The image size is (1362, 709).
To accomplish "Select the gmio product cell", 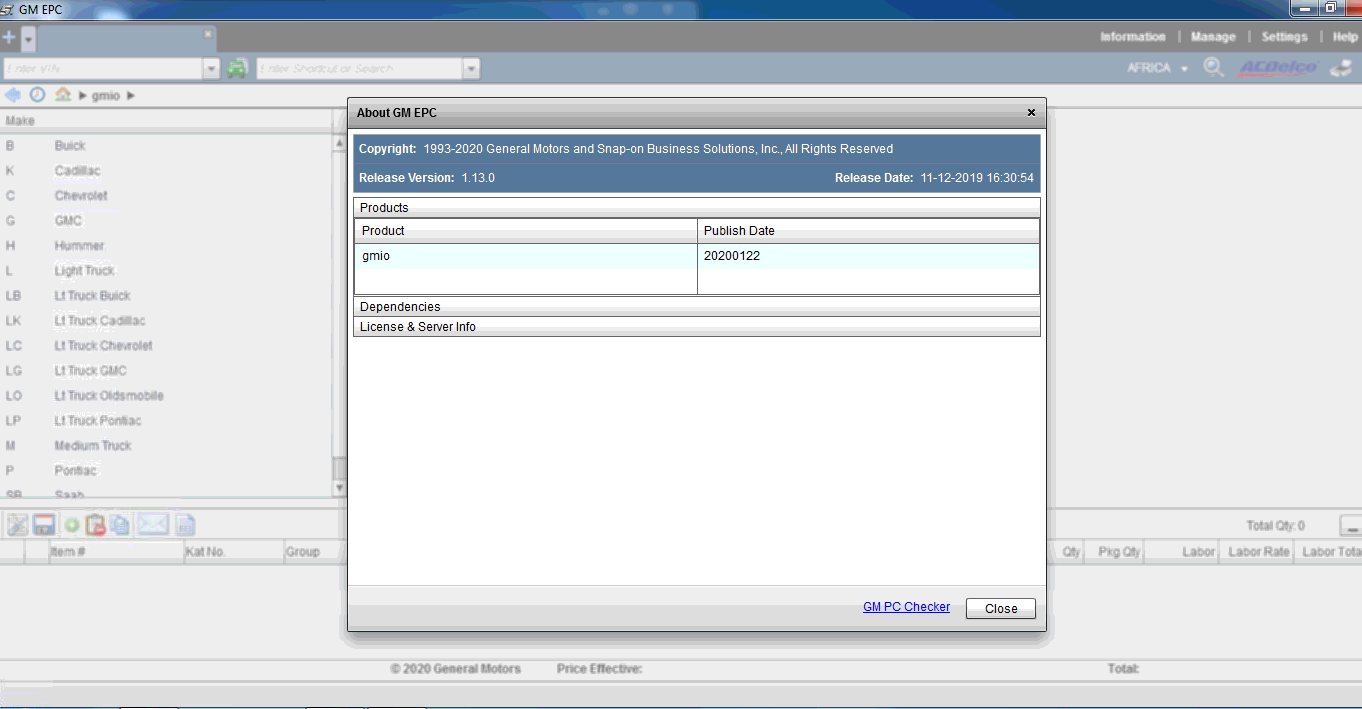I will tap(526, 256).
